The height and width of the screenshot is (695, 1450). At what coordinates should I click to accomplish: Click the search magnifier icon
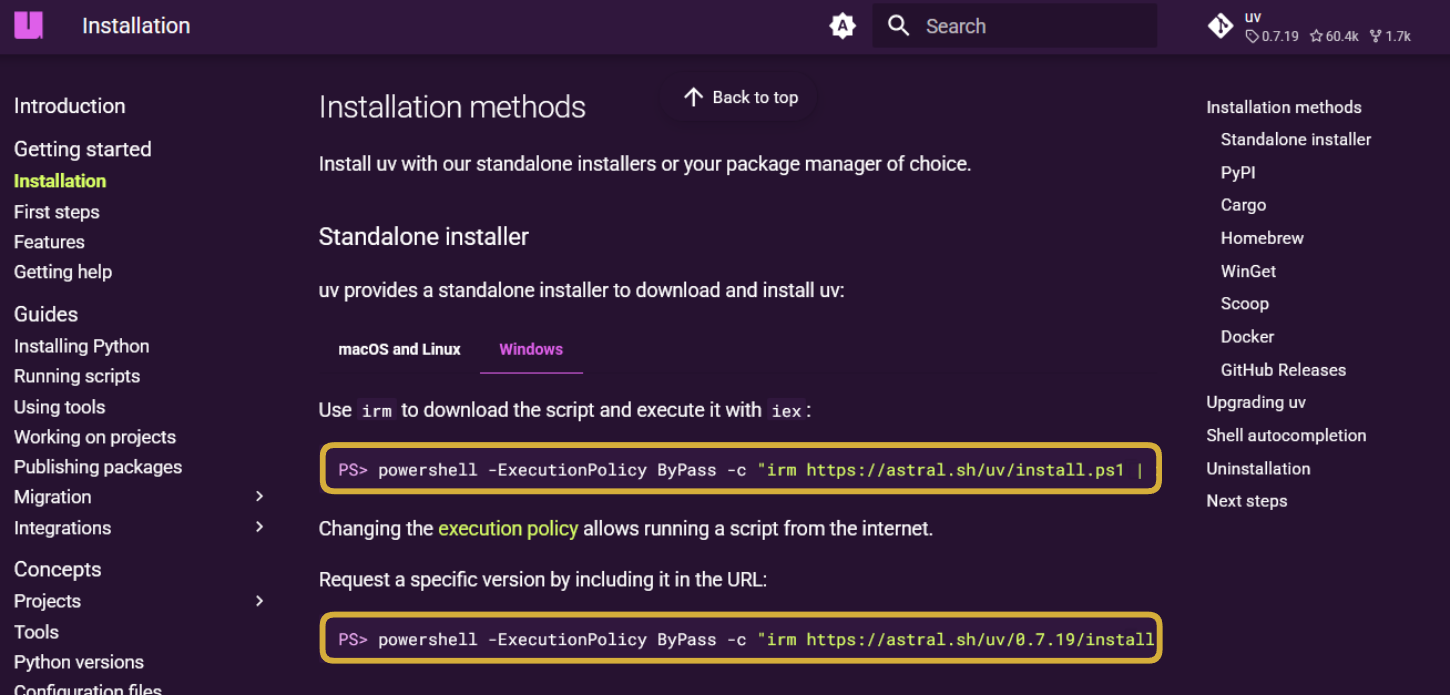pyautogui.click(x=898, y=26)
